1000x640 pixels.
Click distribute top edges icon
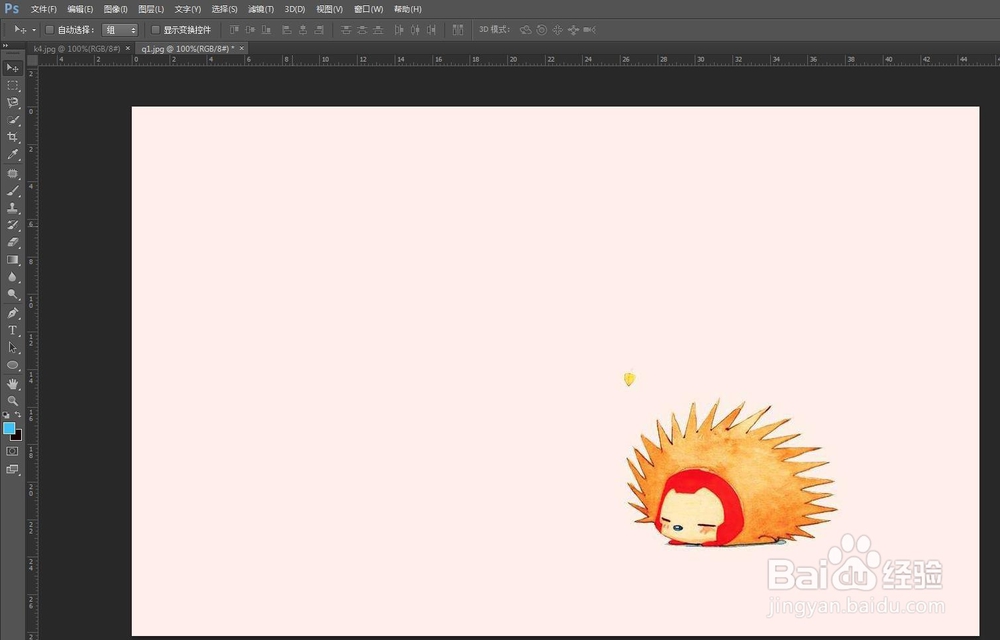tap(346, 30)
